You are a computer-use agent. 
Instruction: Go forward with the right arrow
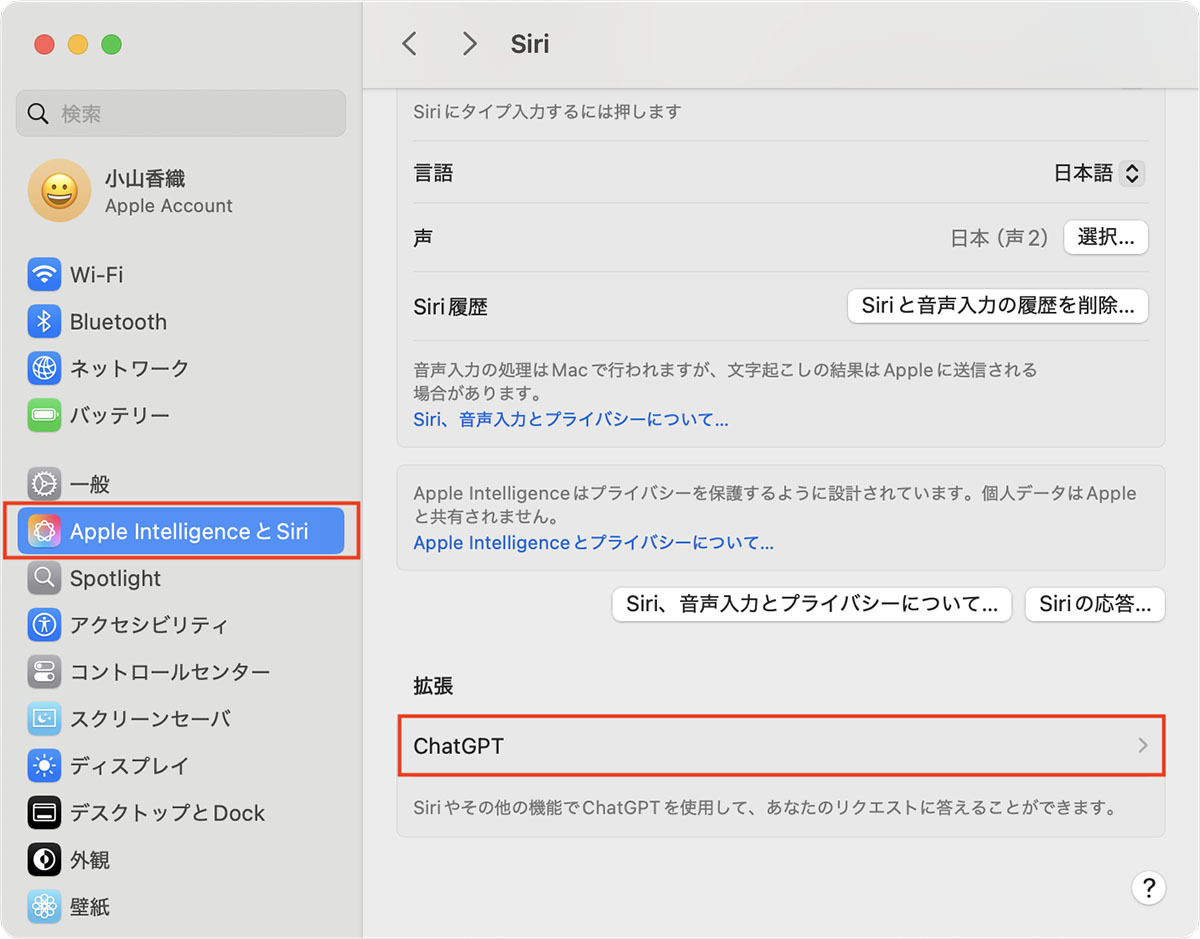pyautogui.click(x=469, y=44)
